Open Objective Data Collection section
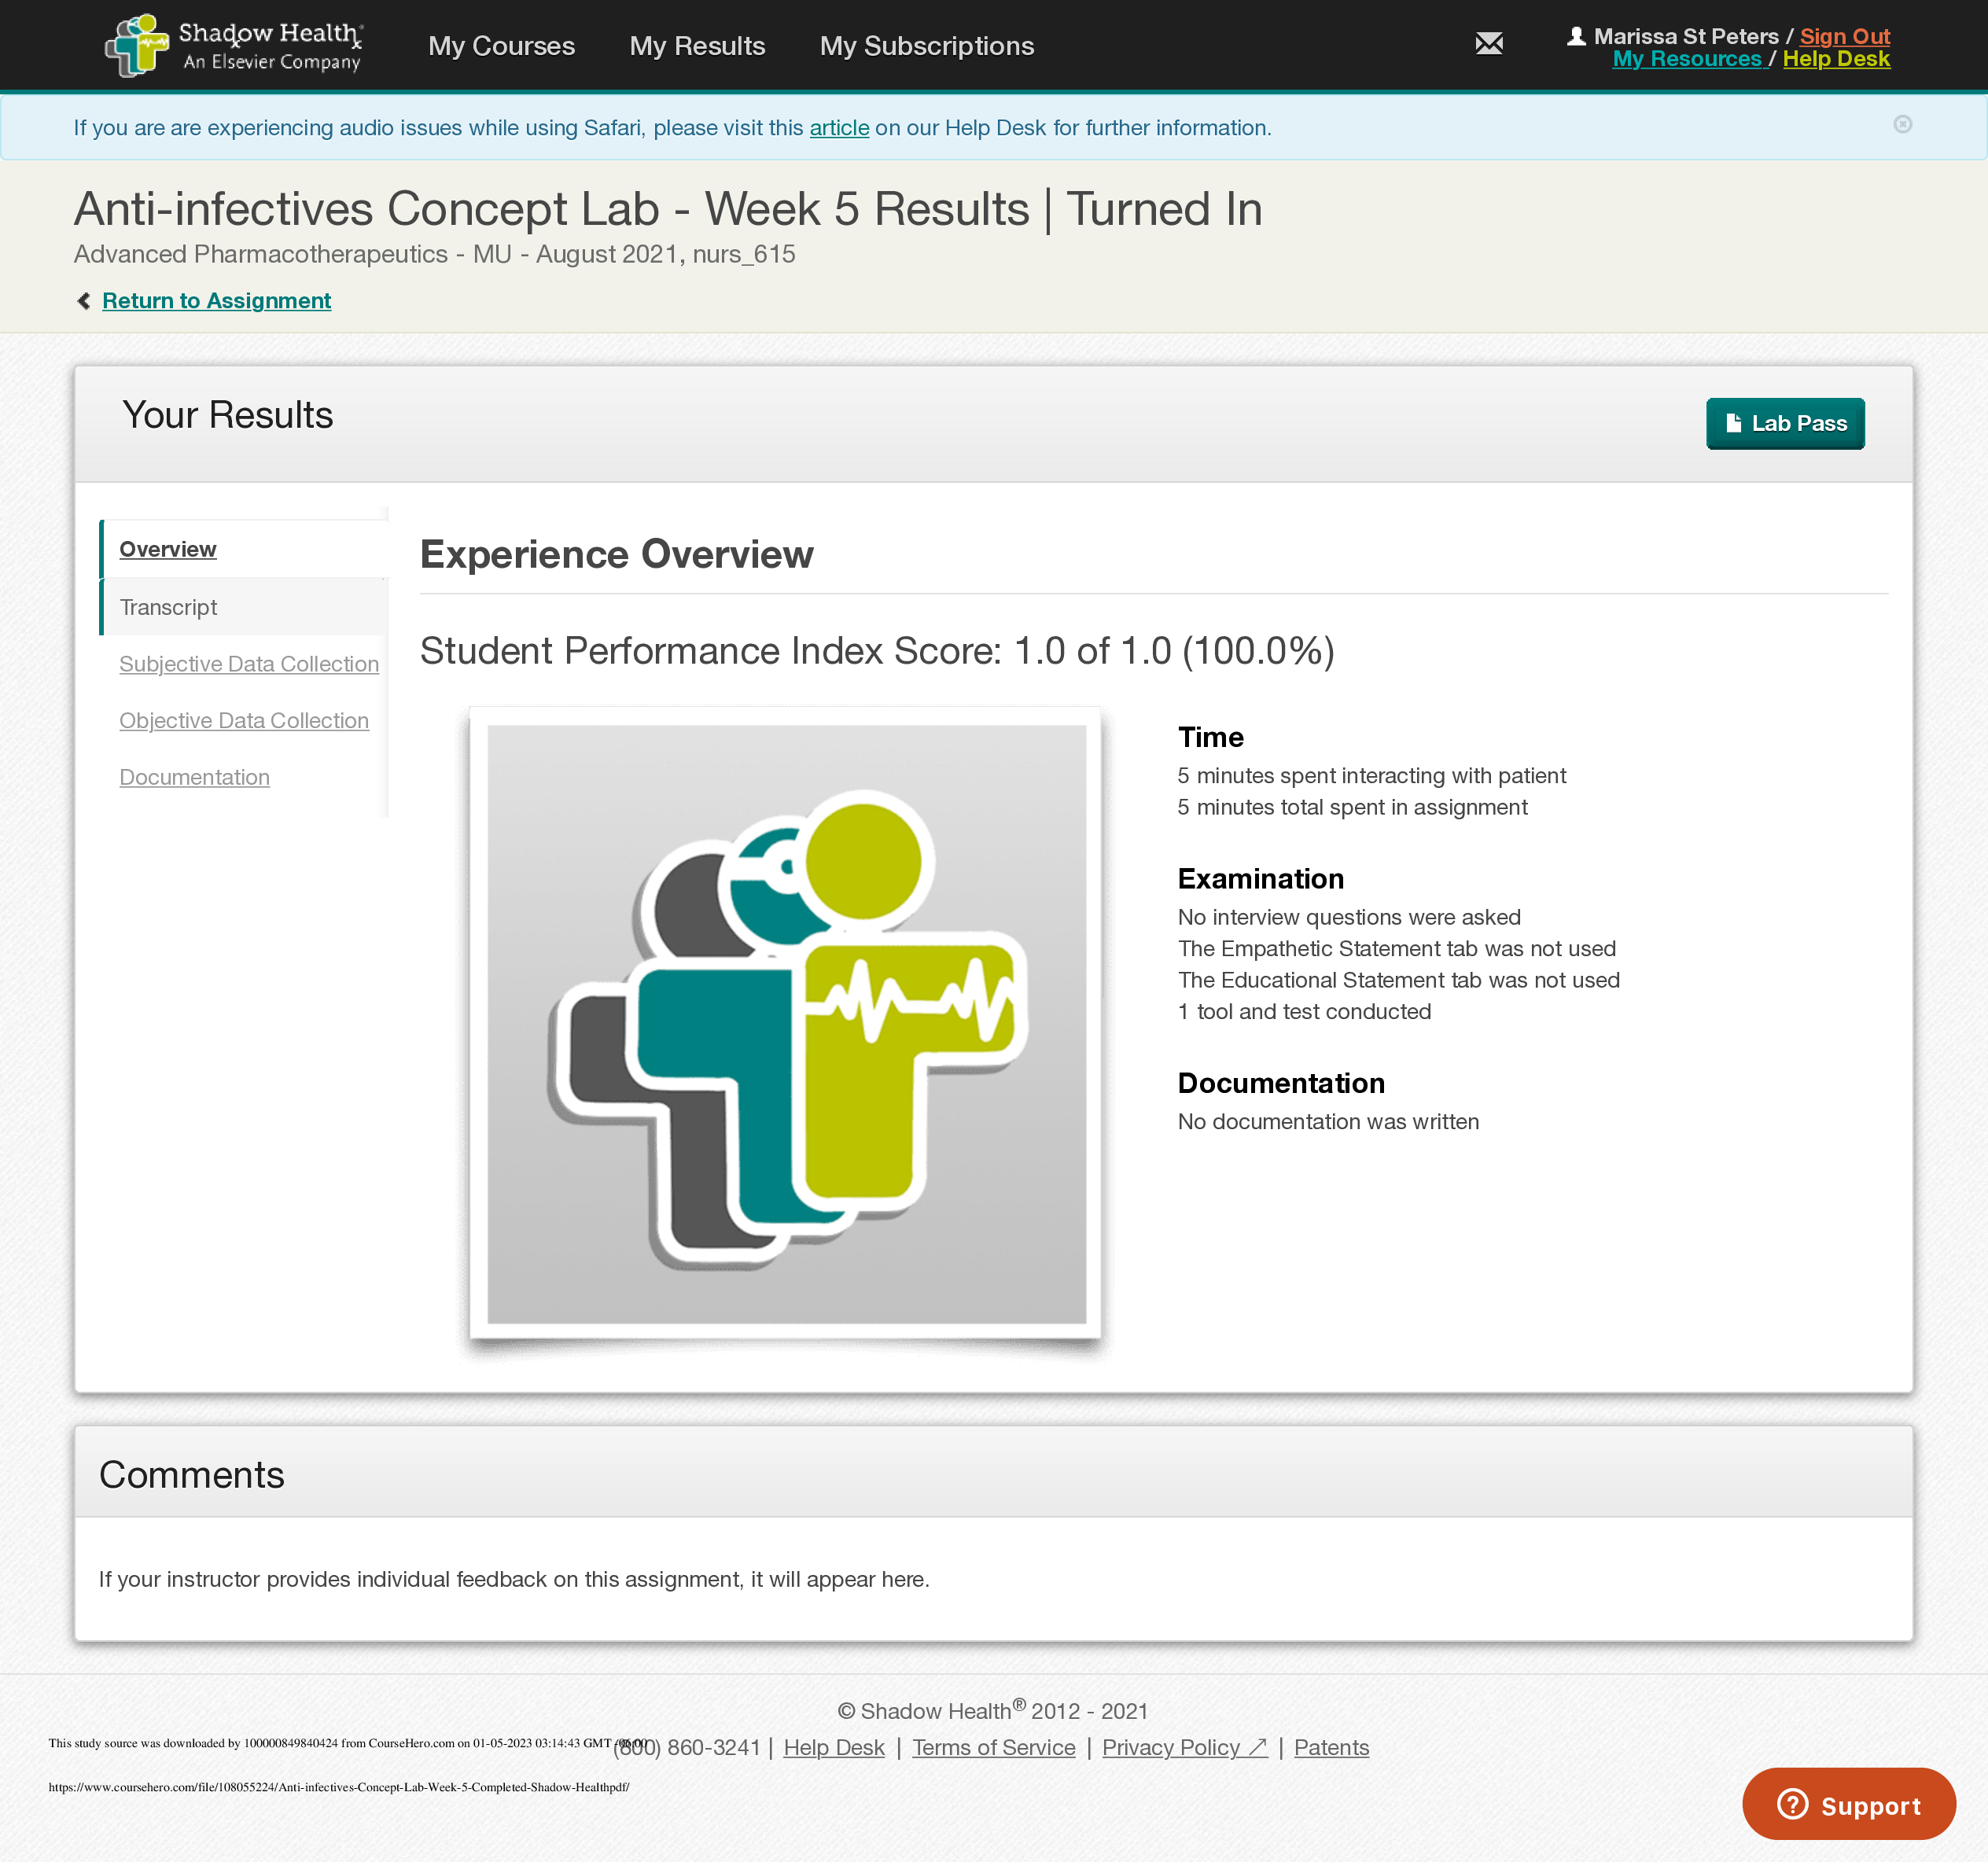The image size is (1988, 1862). point(244,721)
